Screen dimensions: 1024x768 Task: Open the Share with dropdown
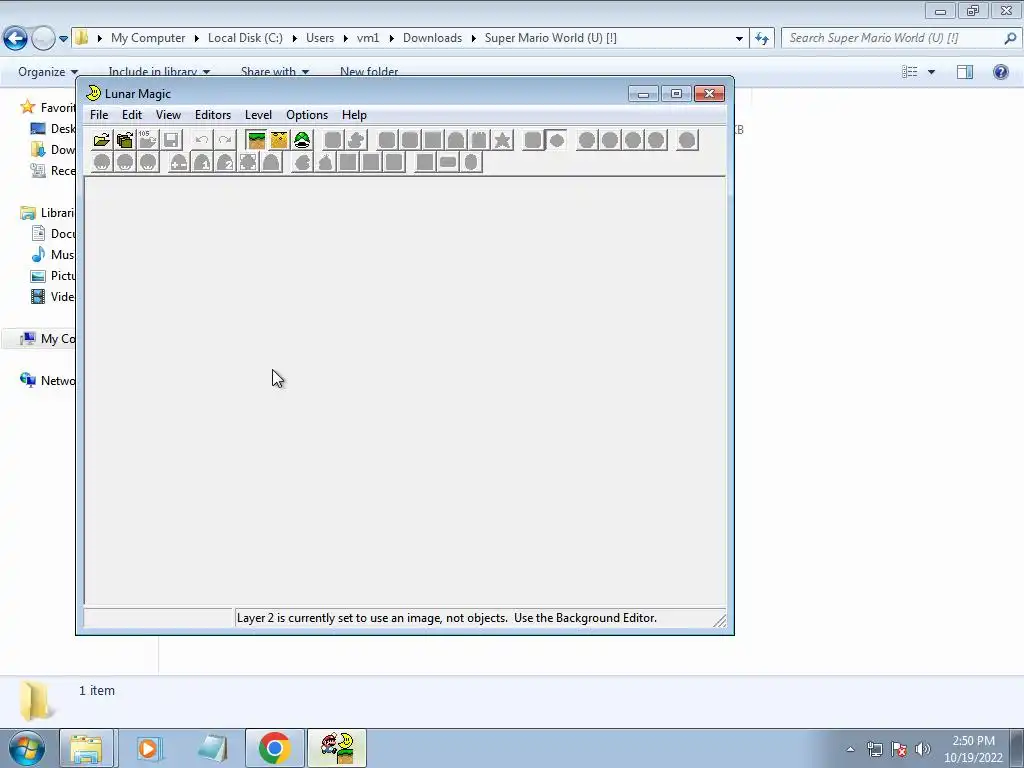coord(274,72)
